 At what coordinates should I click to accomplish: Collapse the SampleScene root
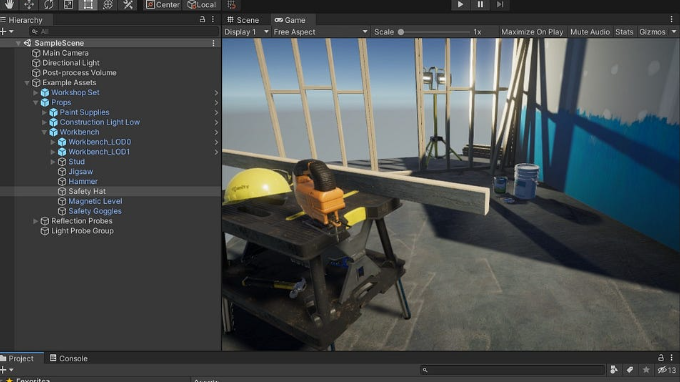18,43
